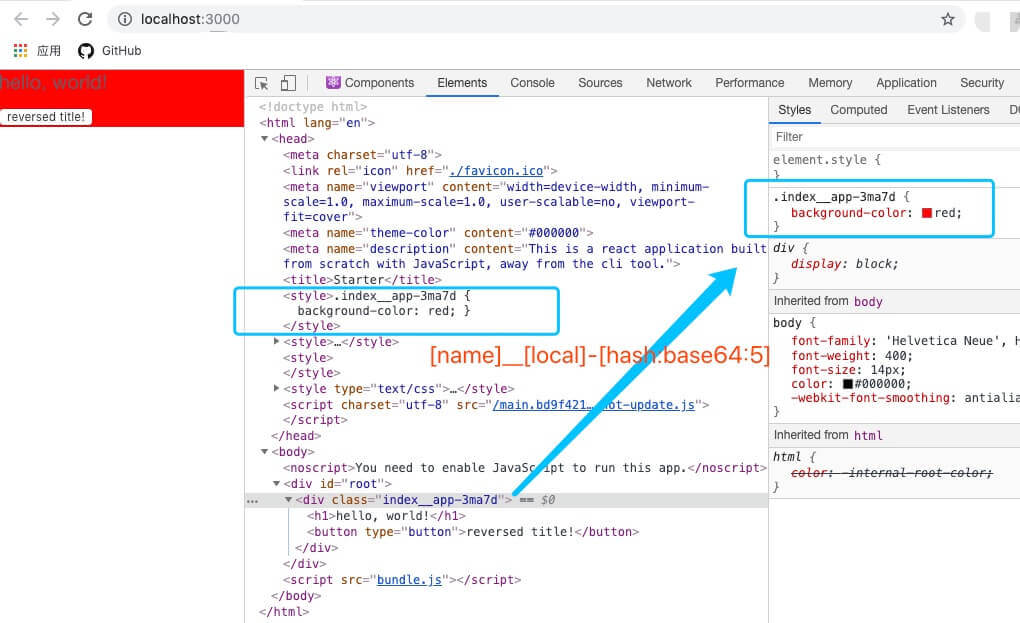The image size is (1020, 623).
Task: Open the Network tab
Action: tap(669, 83)
